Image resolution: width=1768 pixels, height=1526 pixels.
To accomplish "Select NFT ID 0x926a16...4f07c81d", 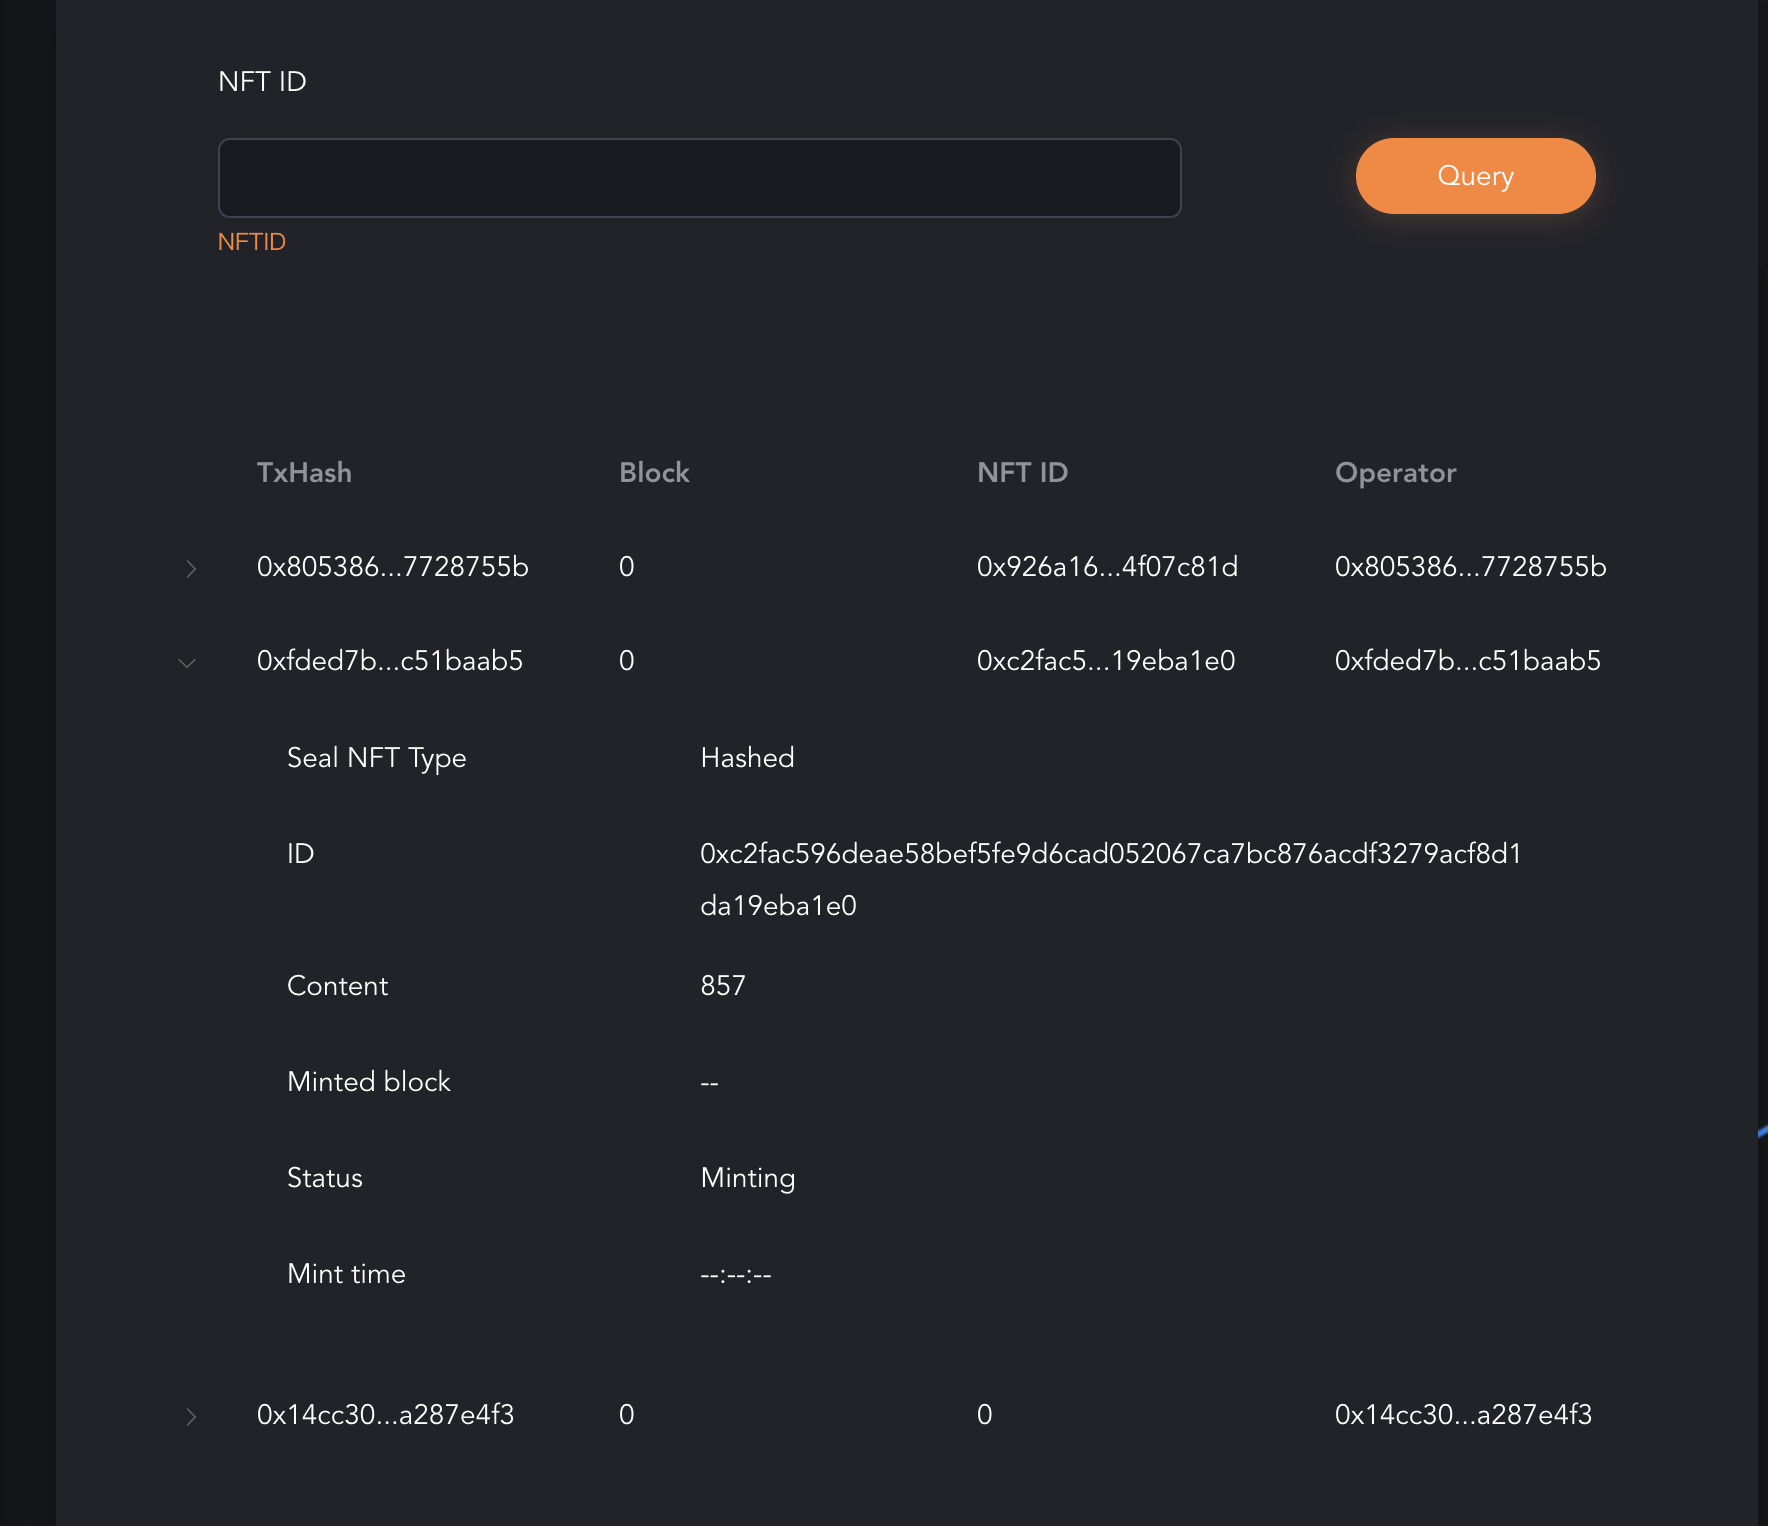I will pos(1107,567).
